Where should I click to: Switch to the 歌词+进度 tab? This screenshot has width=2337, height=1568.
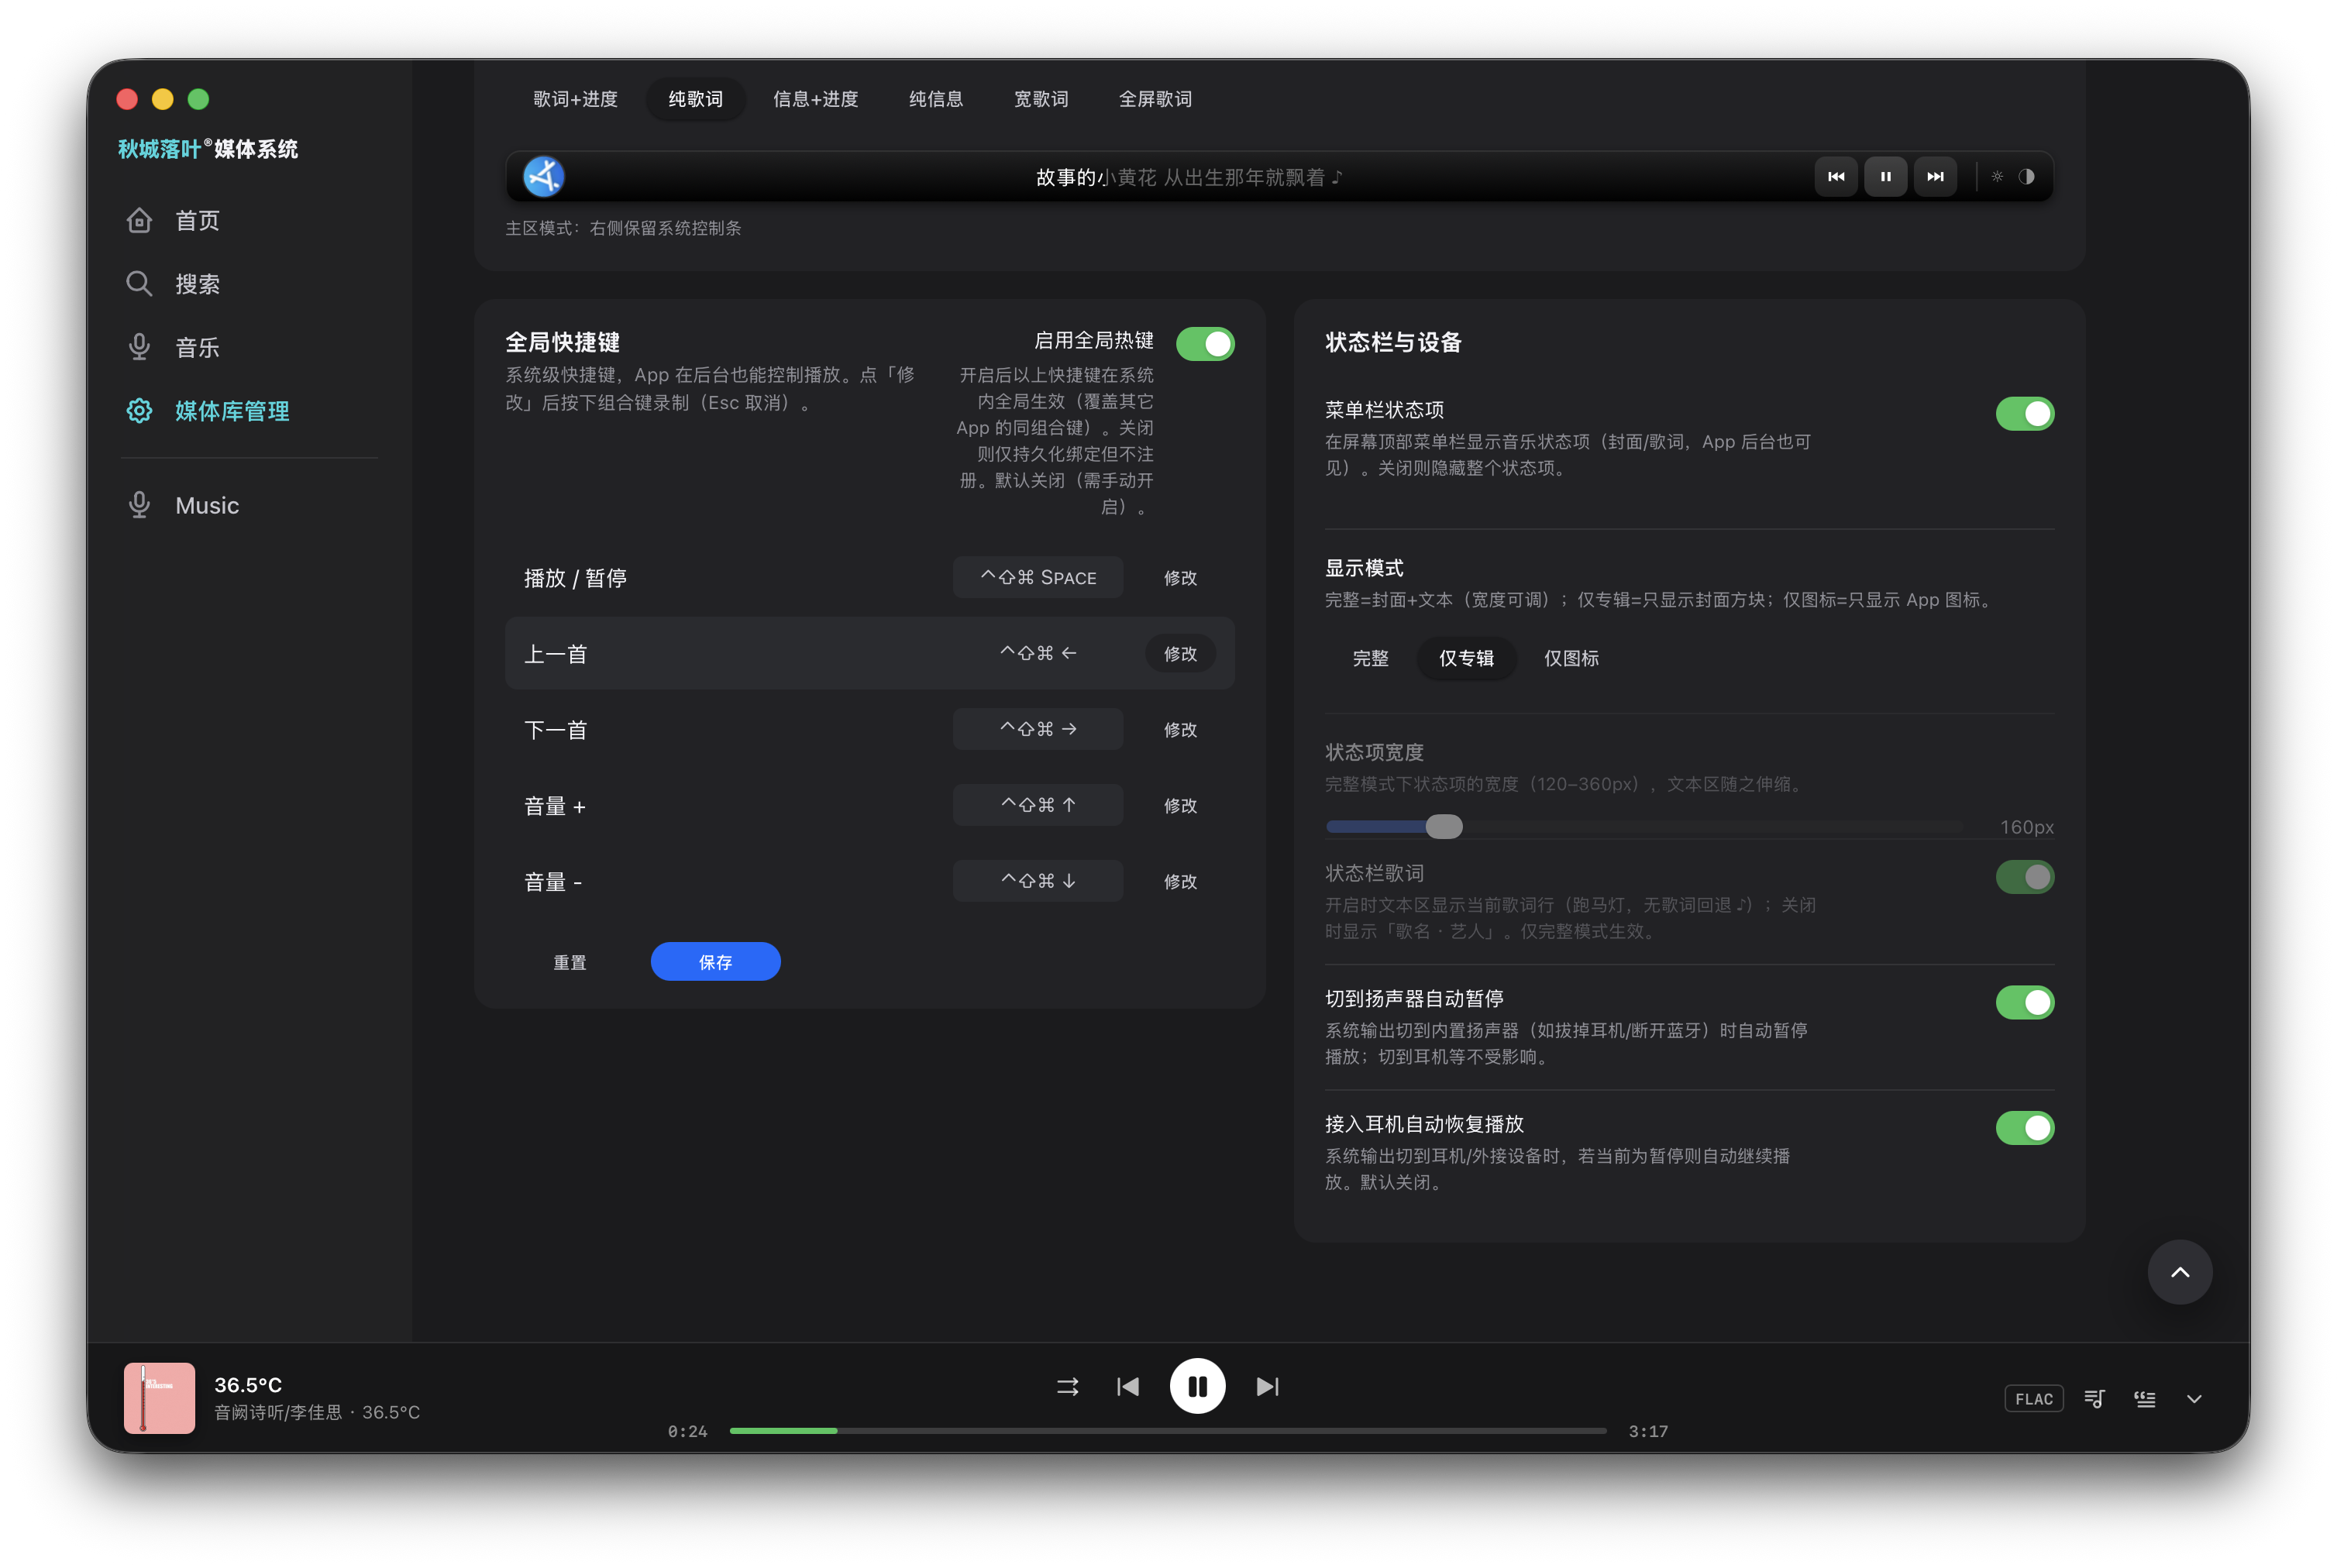coord(575,99)
